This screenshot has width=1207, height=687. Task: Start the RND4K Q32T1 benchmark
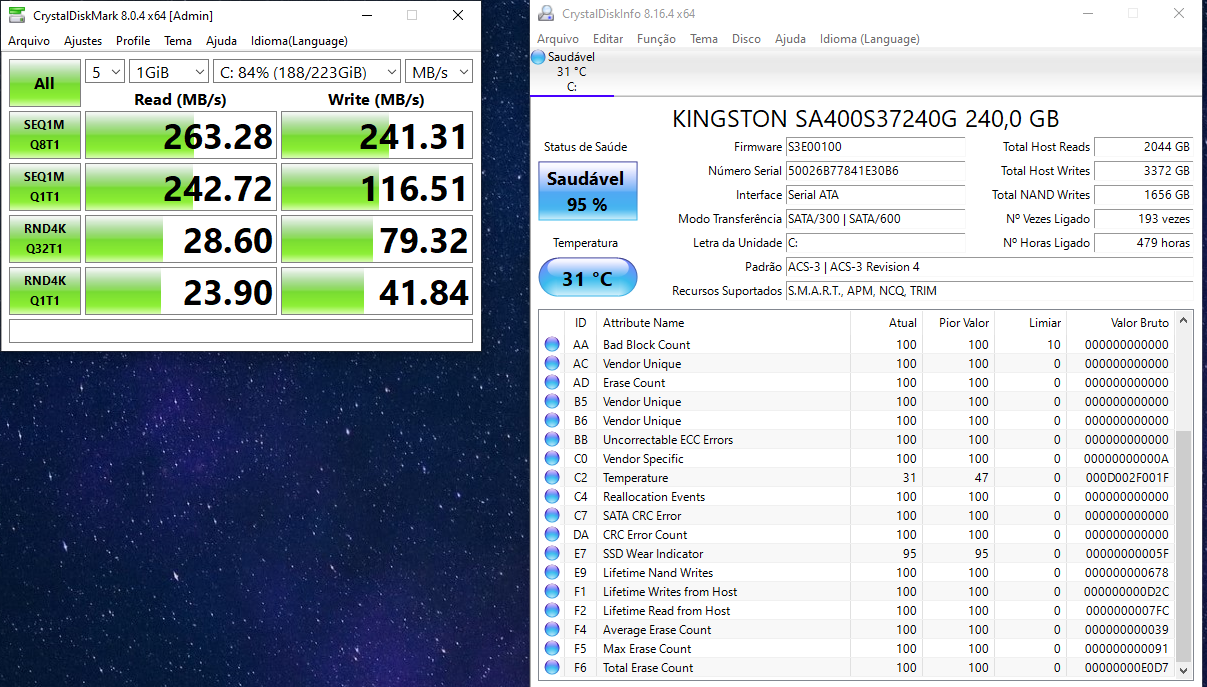pyautogui.click(x=45, y=239)
